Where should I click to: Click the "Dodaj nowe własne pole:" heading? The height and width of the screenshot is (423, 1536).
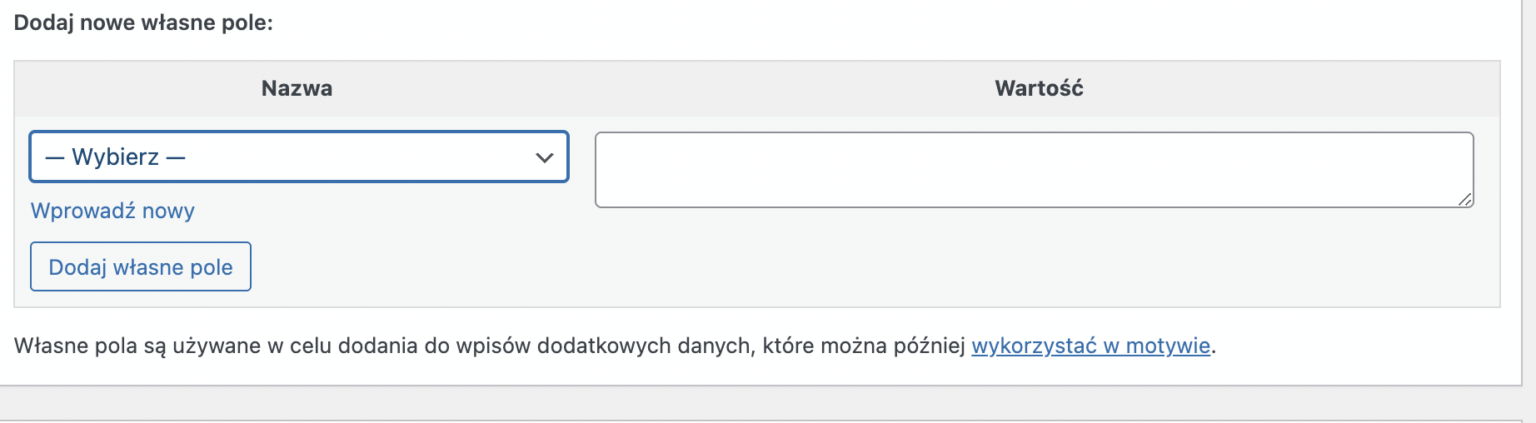[143, 22]
